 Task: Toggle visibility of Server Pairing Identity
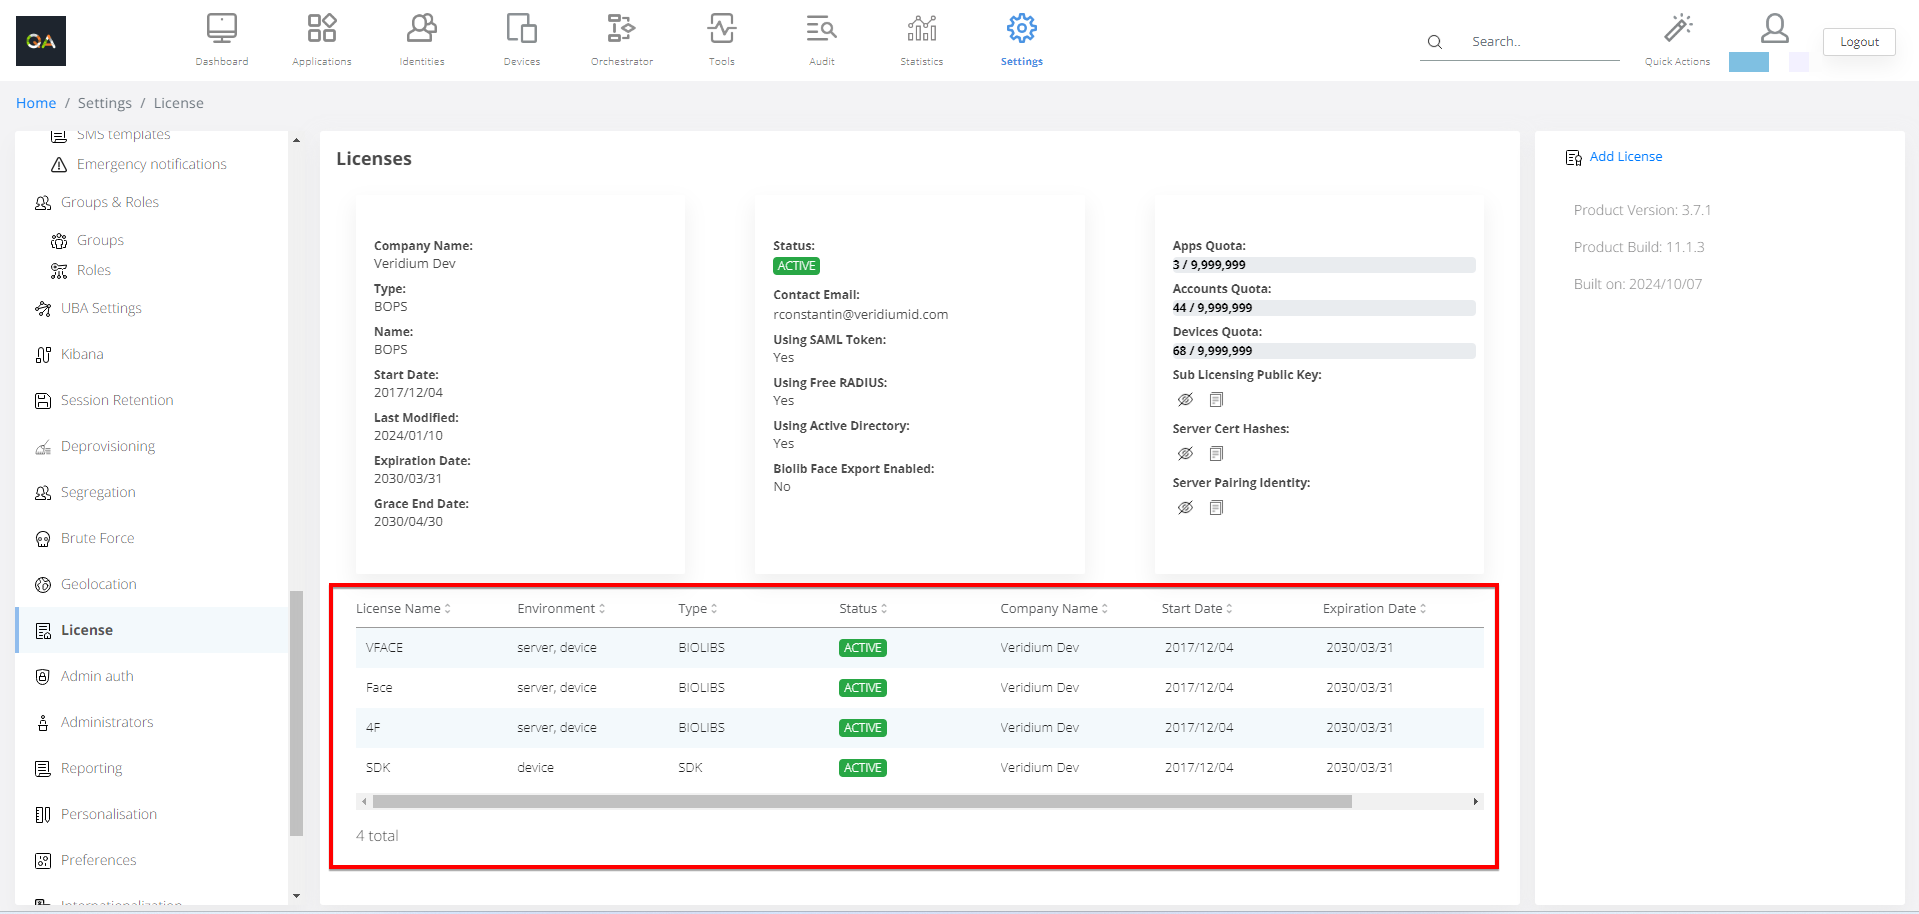tap(1185, 508)
